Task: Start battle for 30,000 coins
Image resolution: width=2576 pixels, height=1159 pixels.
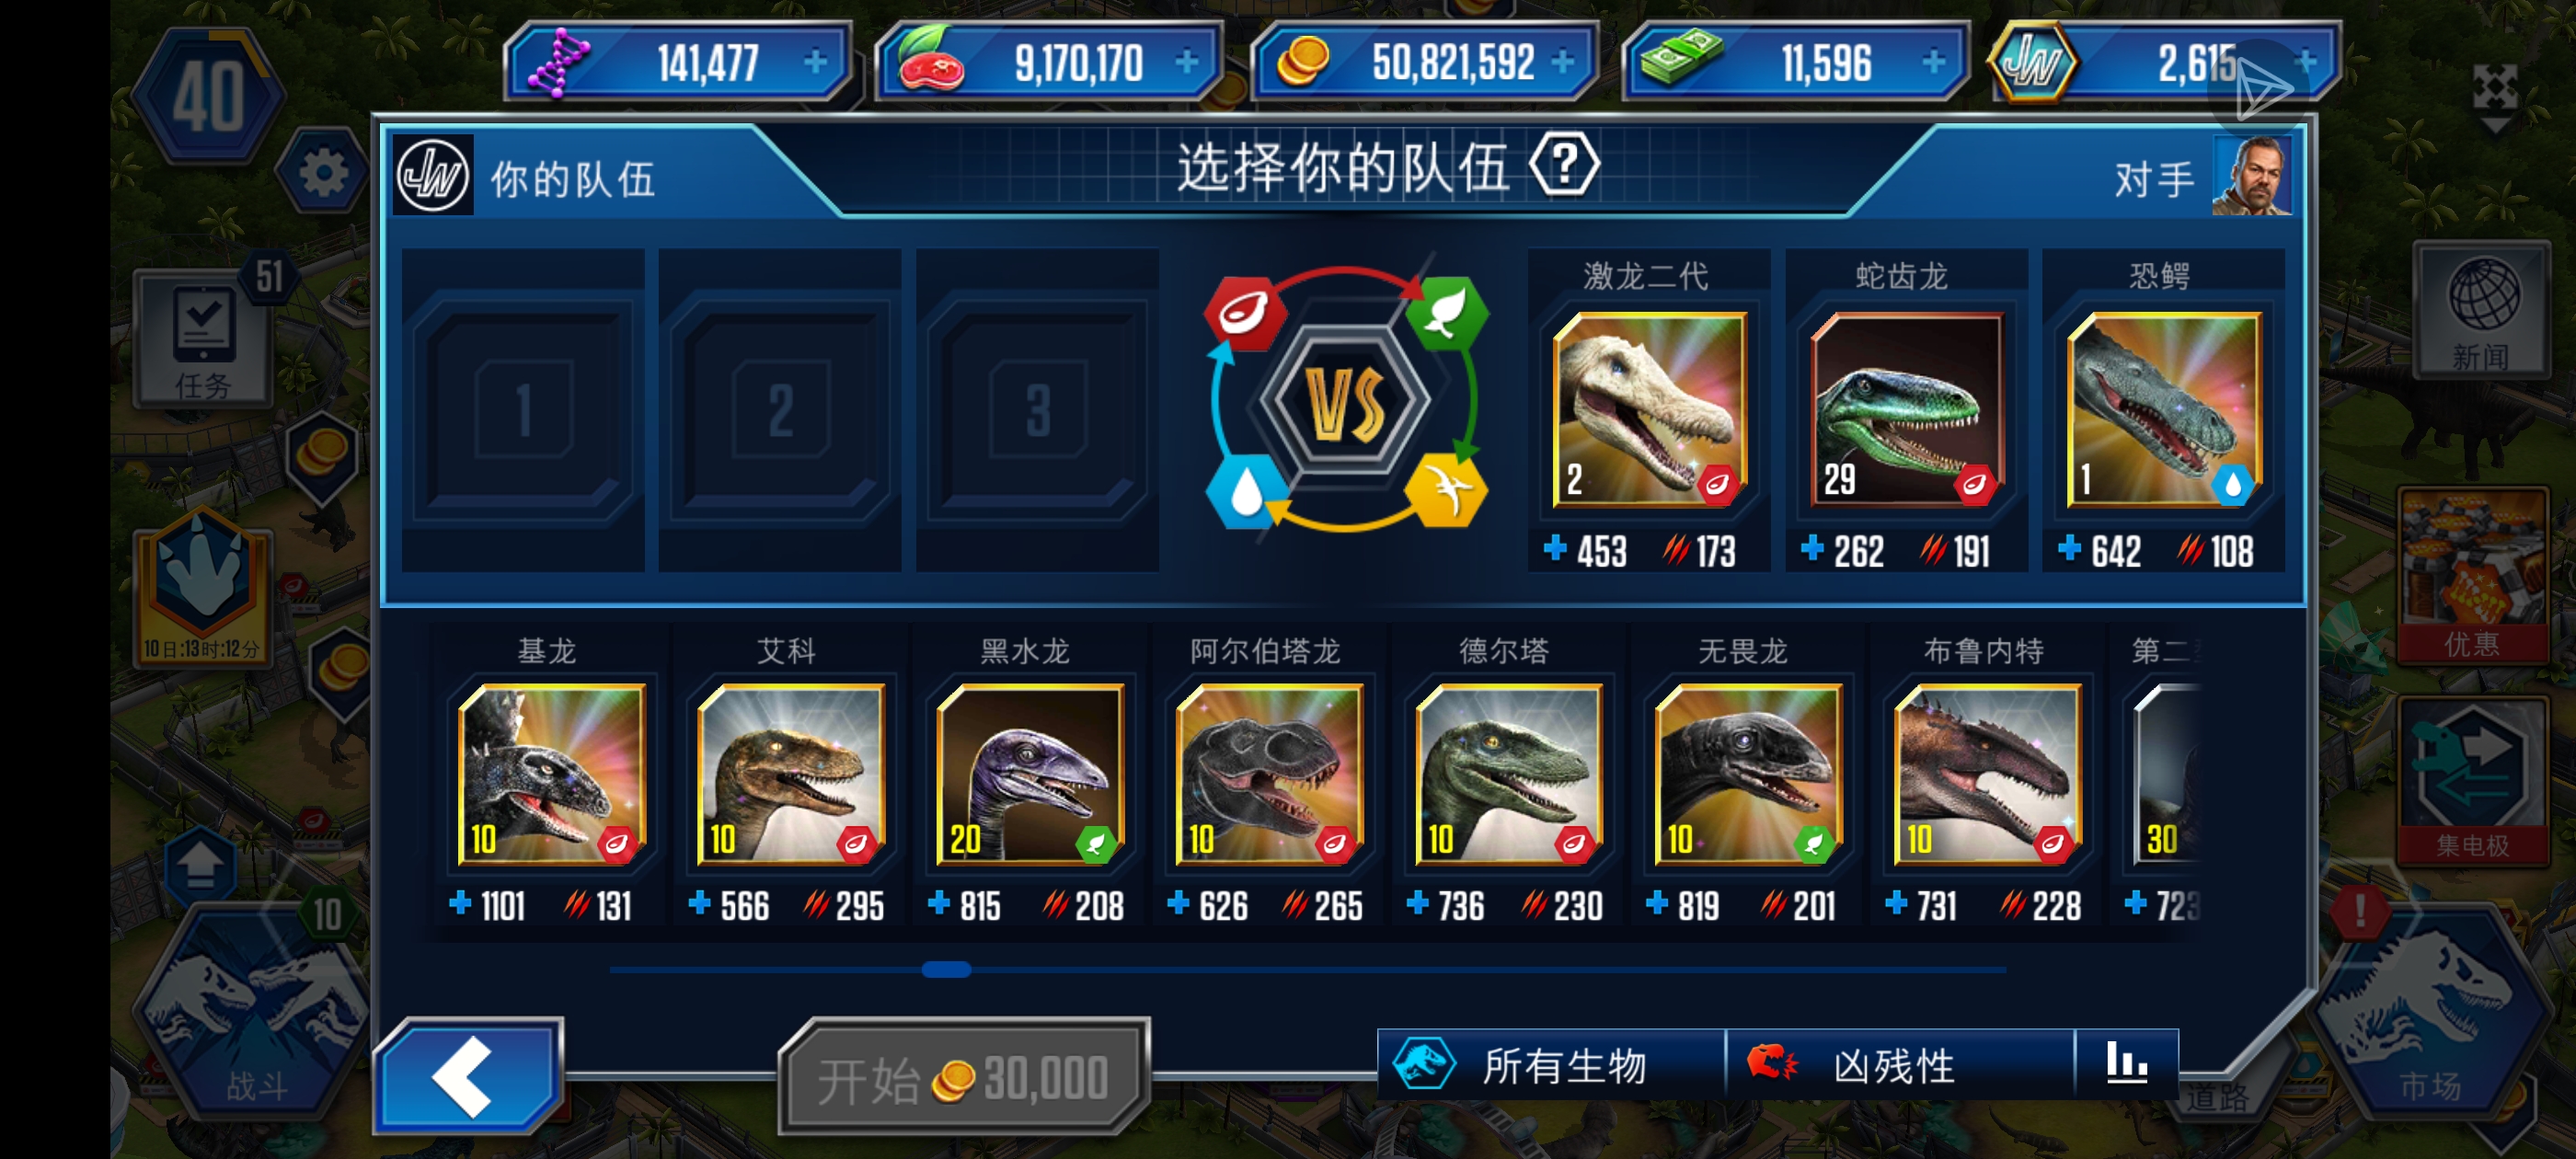Action: 964,1078
